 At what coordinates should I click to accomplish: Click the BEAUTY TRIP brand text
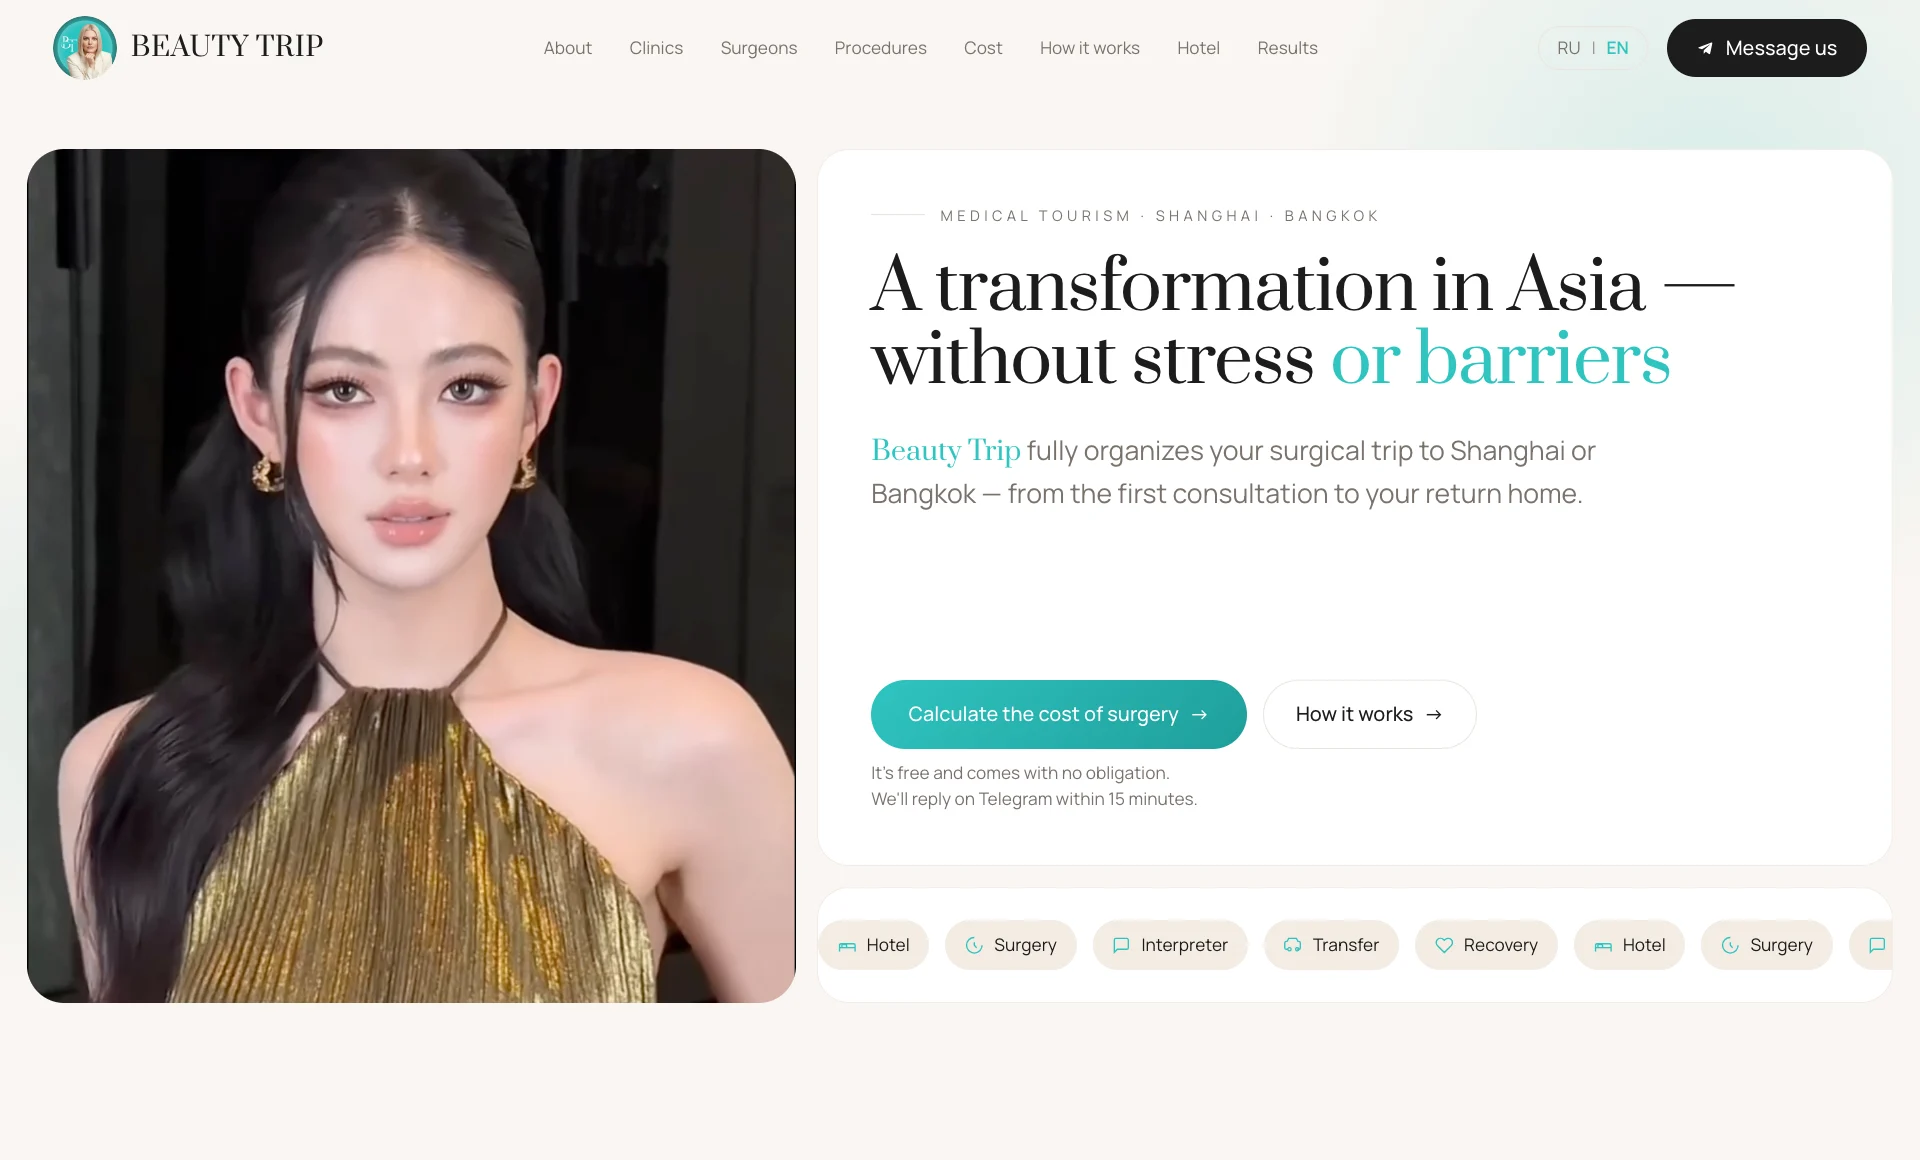coord(227,46)
